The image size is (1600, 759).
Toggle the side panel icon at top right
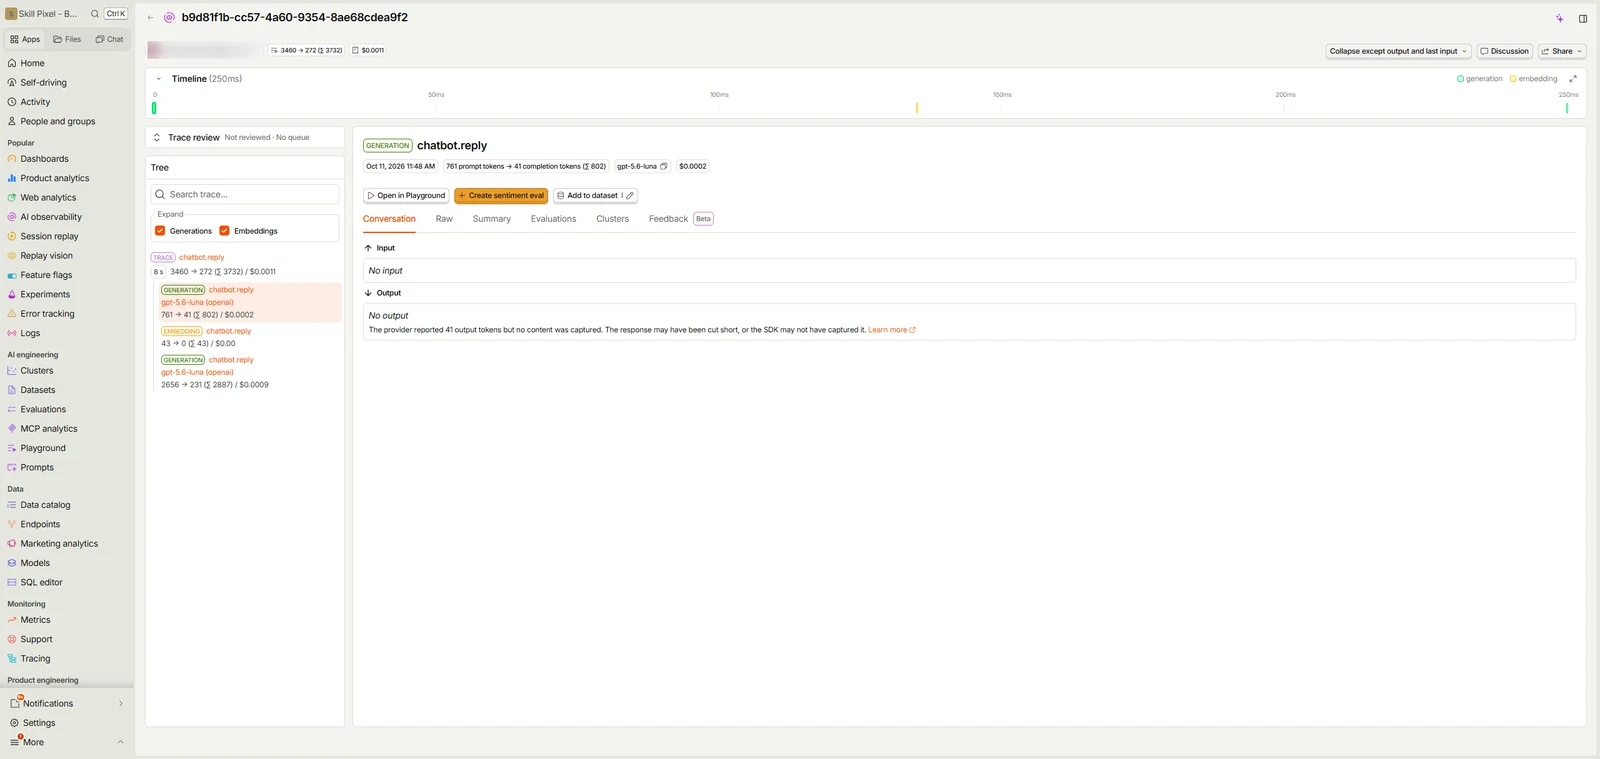tap(1583, 18)
